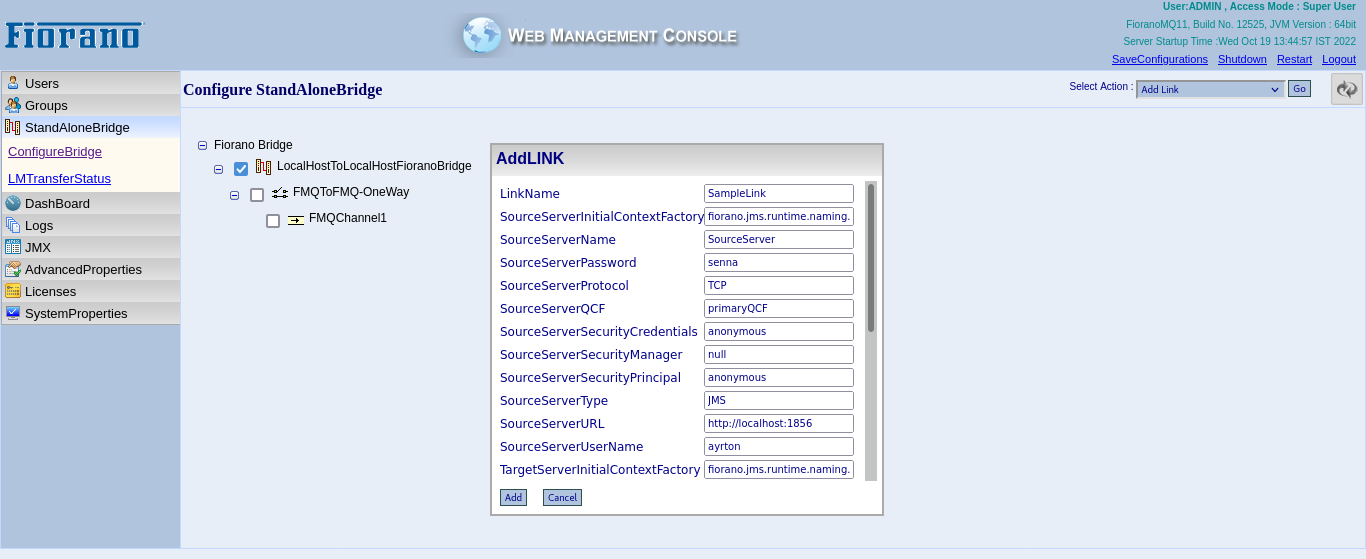1366x559 pixels.
Task: Click the LocalHostToLocalHostFioranoBridge bridge icon
Action: click(x=264, y=167)
